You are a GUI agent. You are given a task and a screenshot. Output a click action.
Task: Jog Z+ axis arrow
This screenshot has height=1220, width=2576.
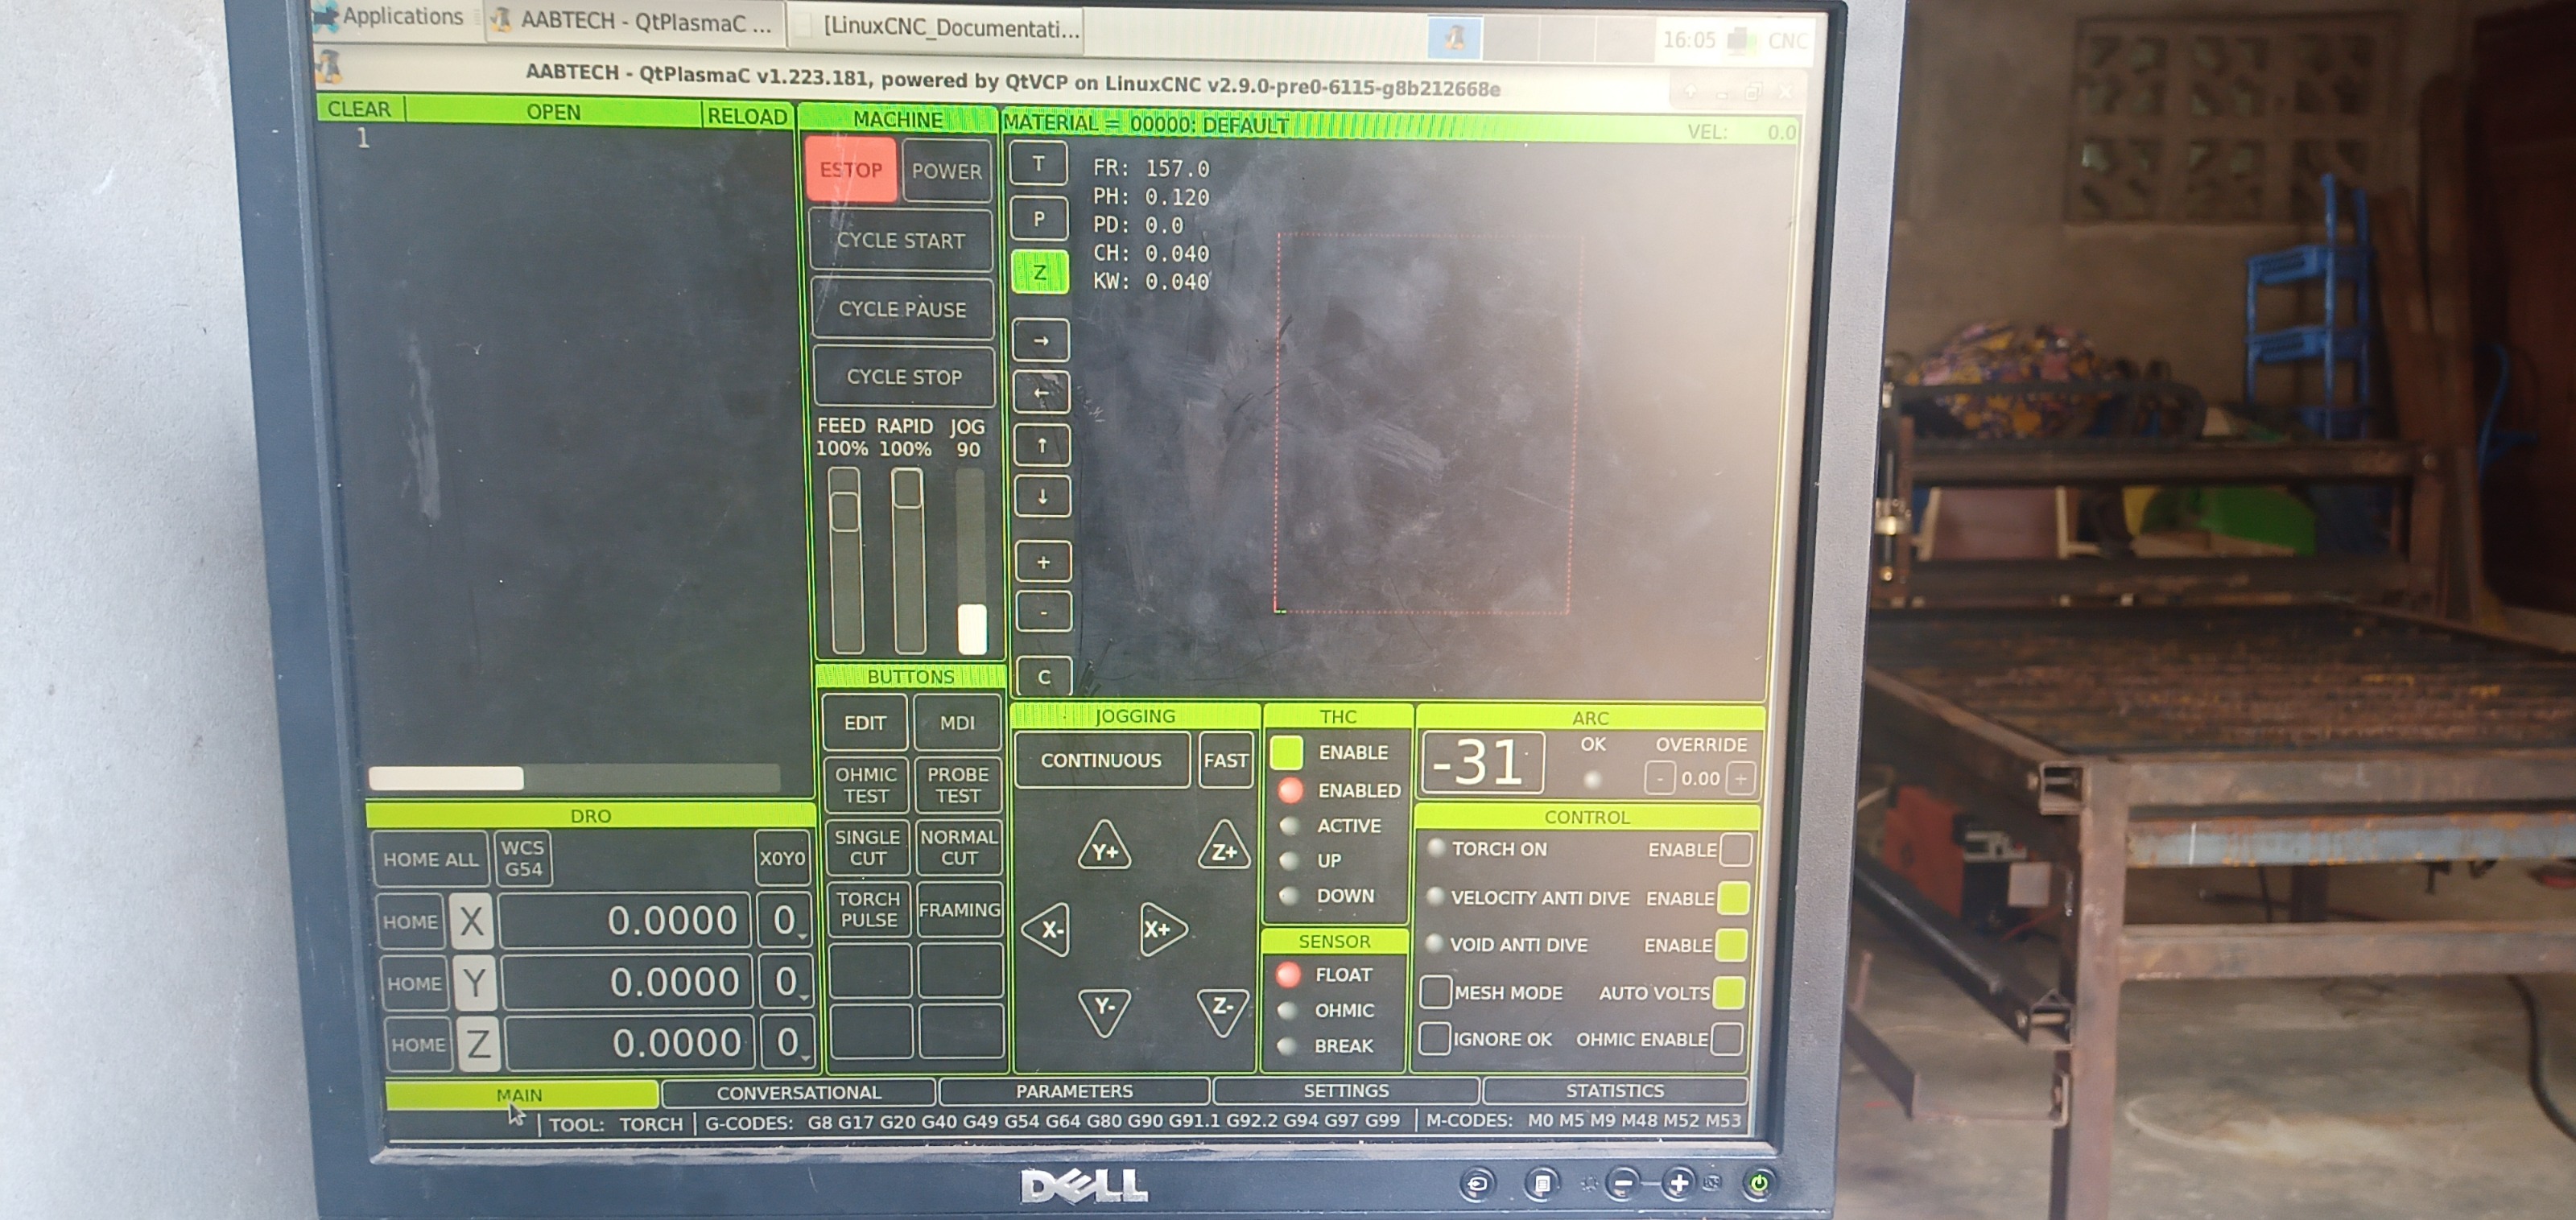[x=1224, y=848]
